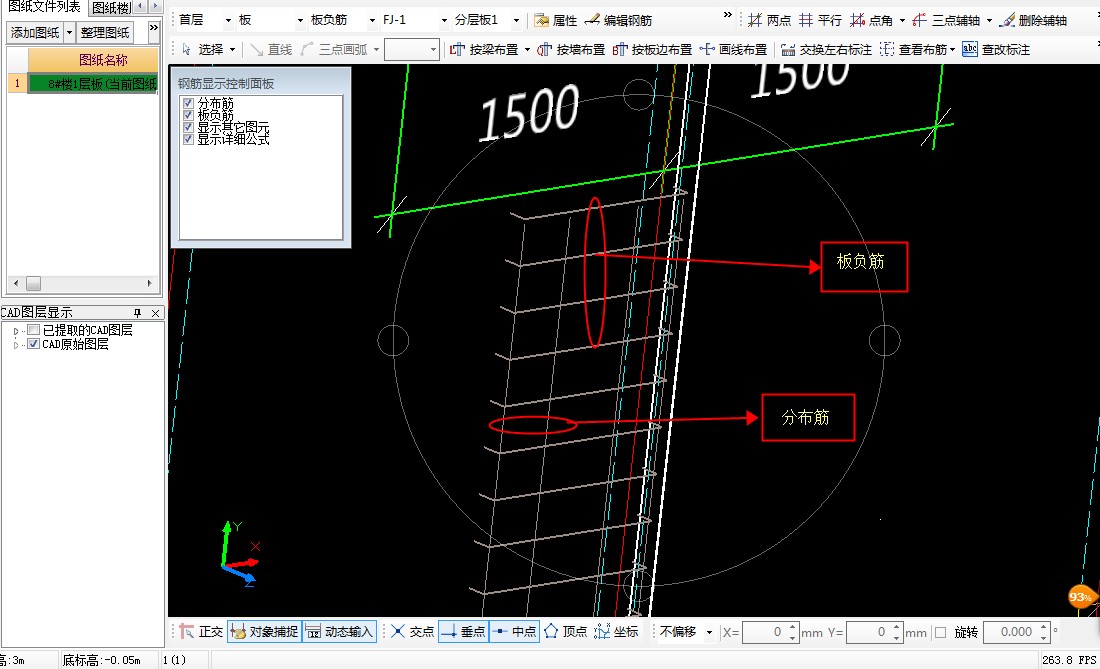The image size is (1100, 669).
Task: Open the 属性 properties tool
Action: tap(556, 20)
